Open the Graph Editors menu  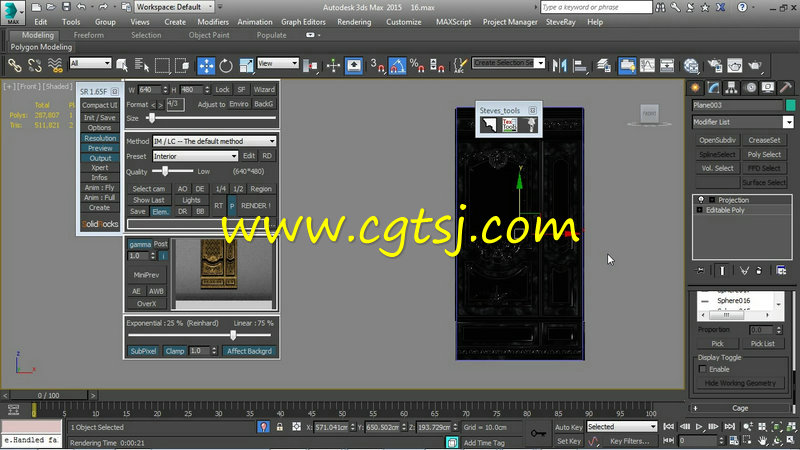pyautogui.click(x=303, y=22)
